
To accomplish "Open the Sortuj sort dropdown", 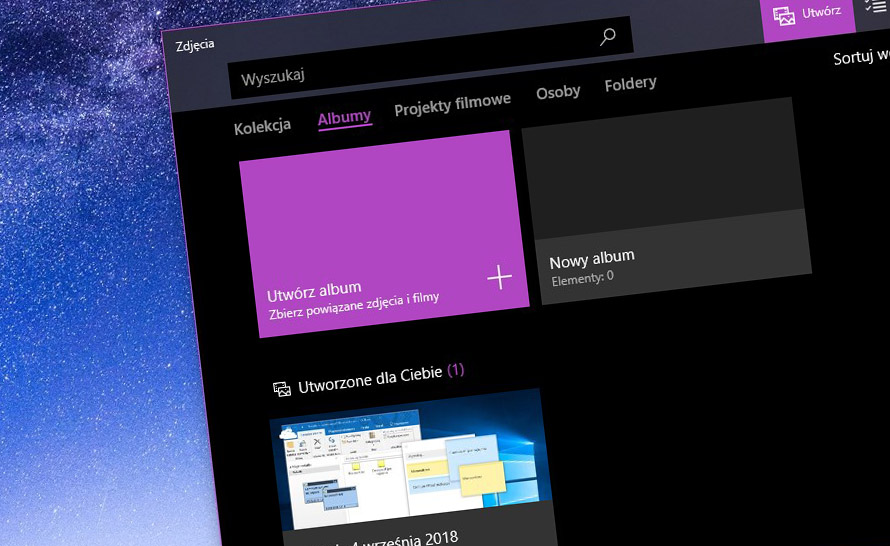I will point(860,57).
